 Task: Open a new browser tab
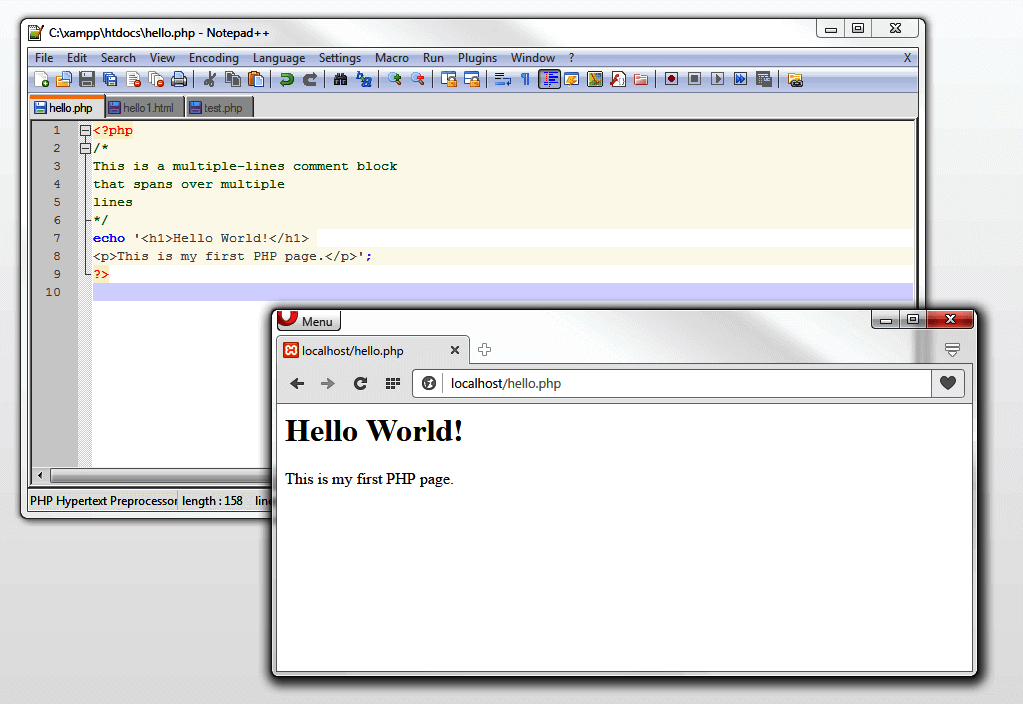point(485,350)
